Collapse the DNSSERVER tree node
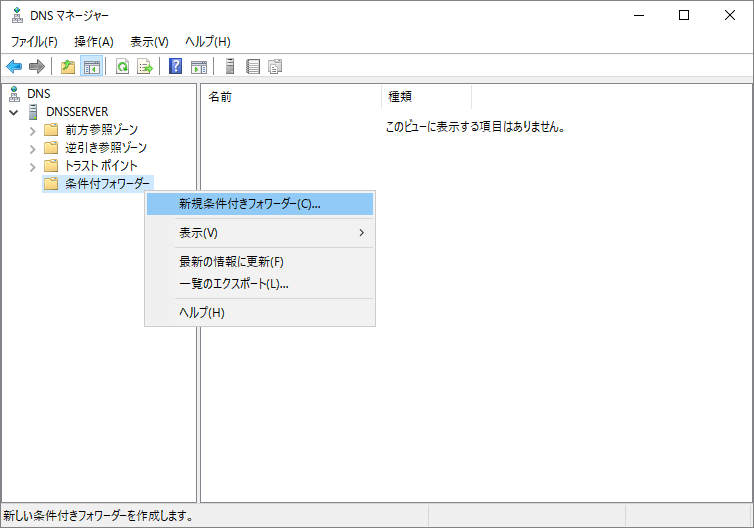 [x=13, y=112]
